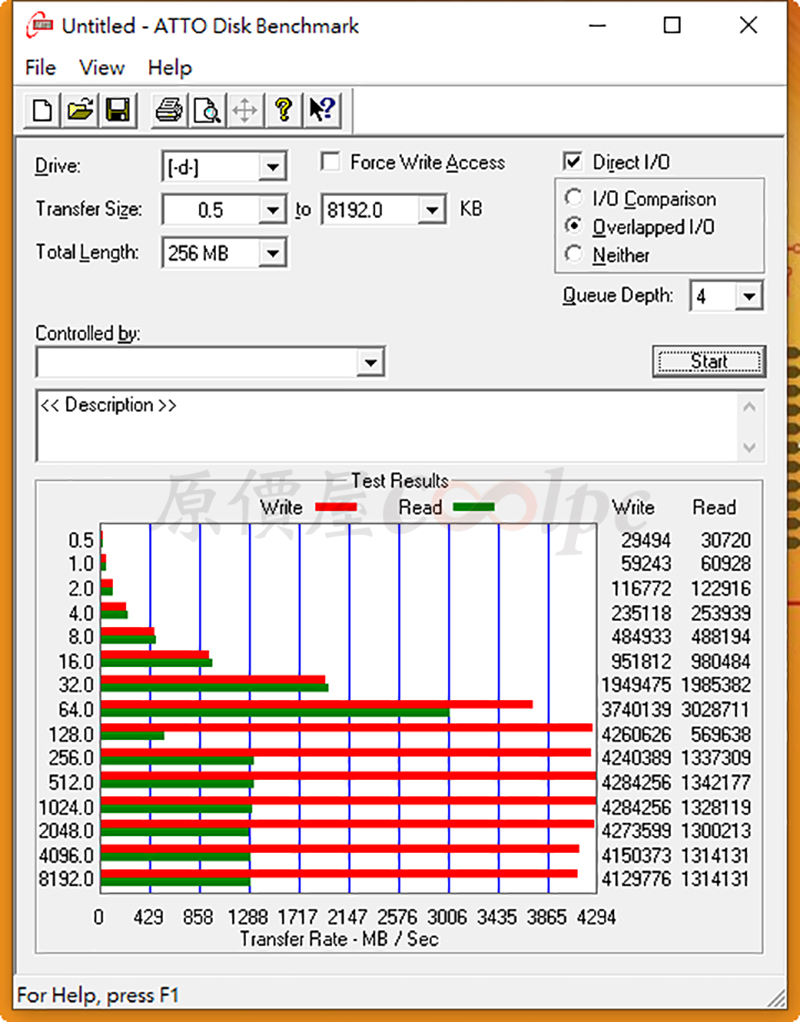800x1022 pixels.
Task: Expand the Controlled by dropdown
Action: [x=370, y=362]
